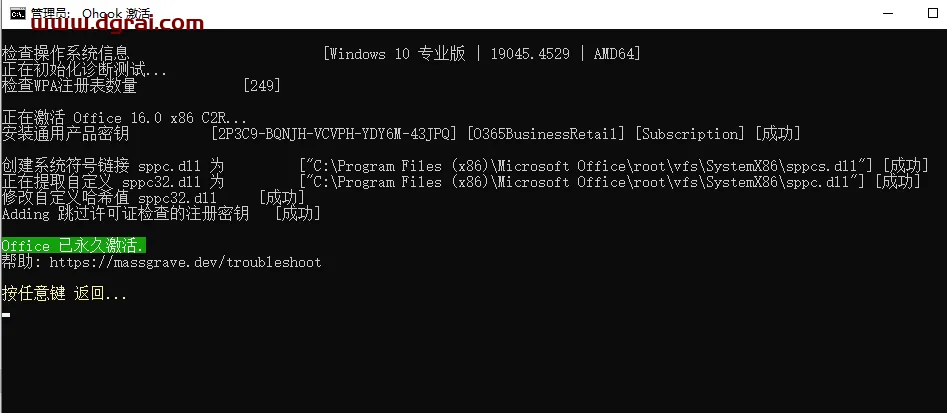Image resolution: width=947 pixels, height=413 pixels.
Task: Click the [249] WPA registry count
Action: [x=262, y=86]
